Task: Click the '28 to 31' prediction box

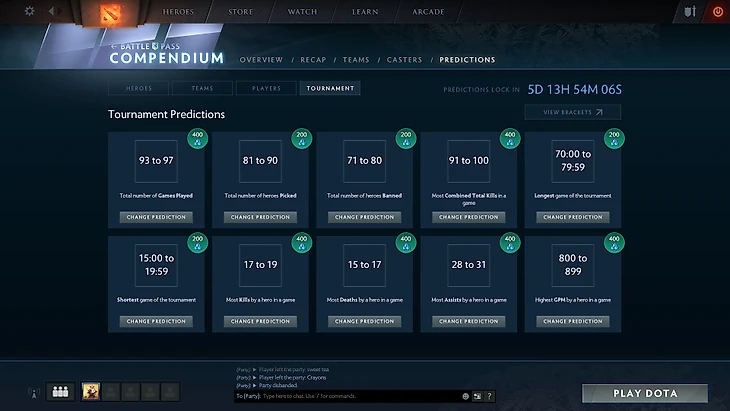Action: [469, 265]
